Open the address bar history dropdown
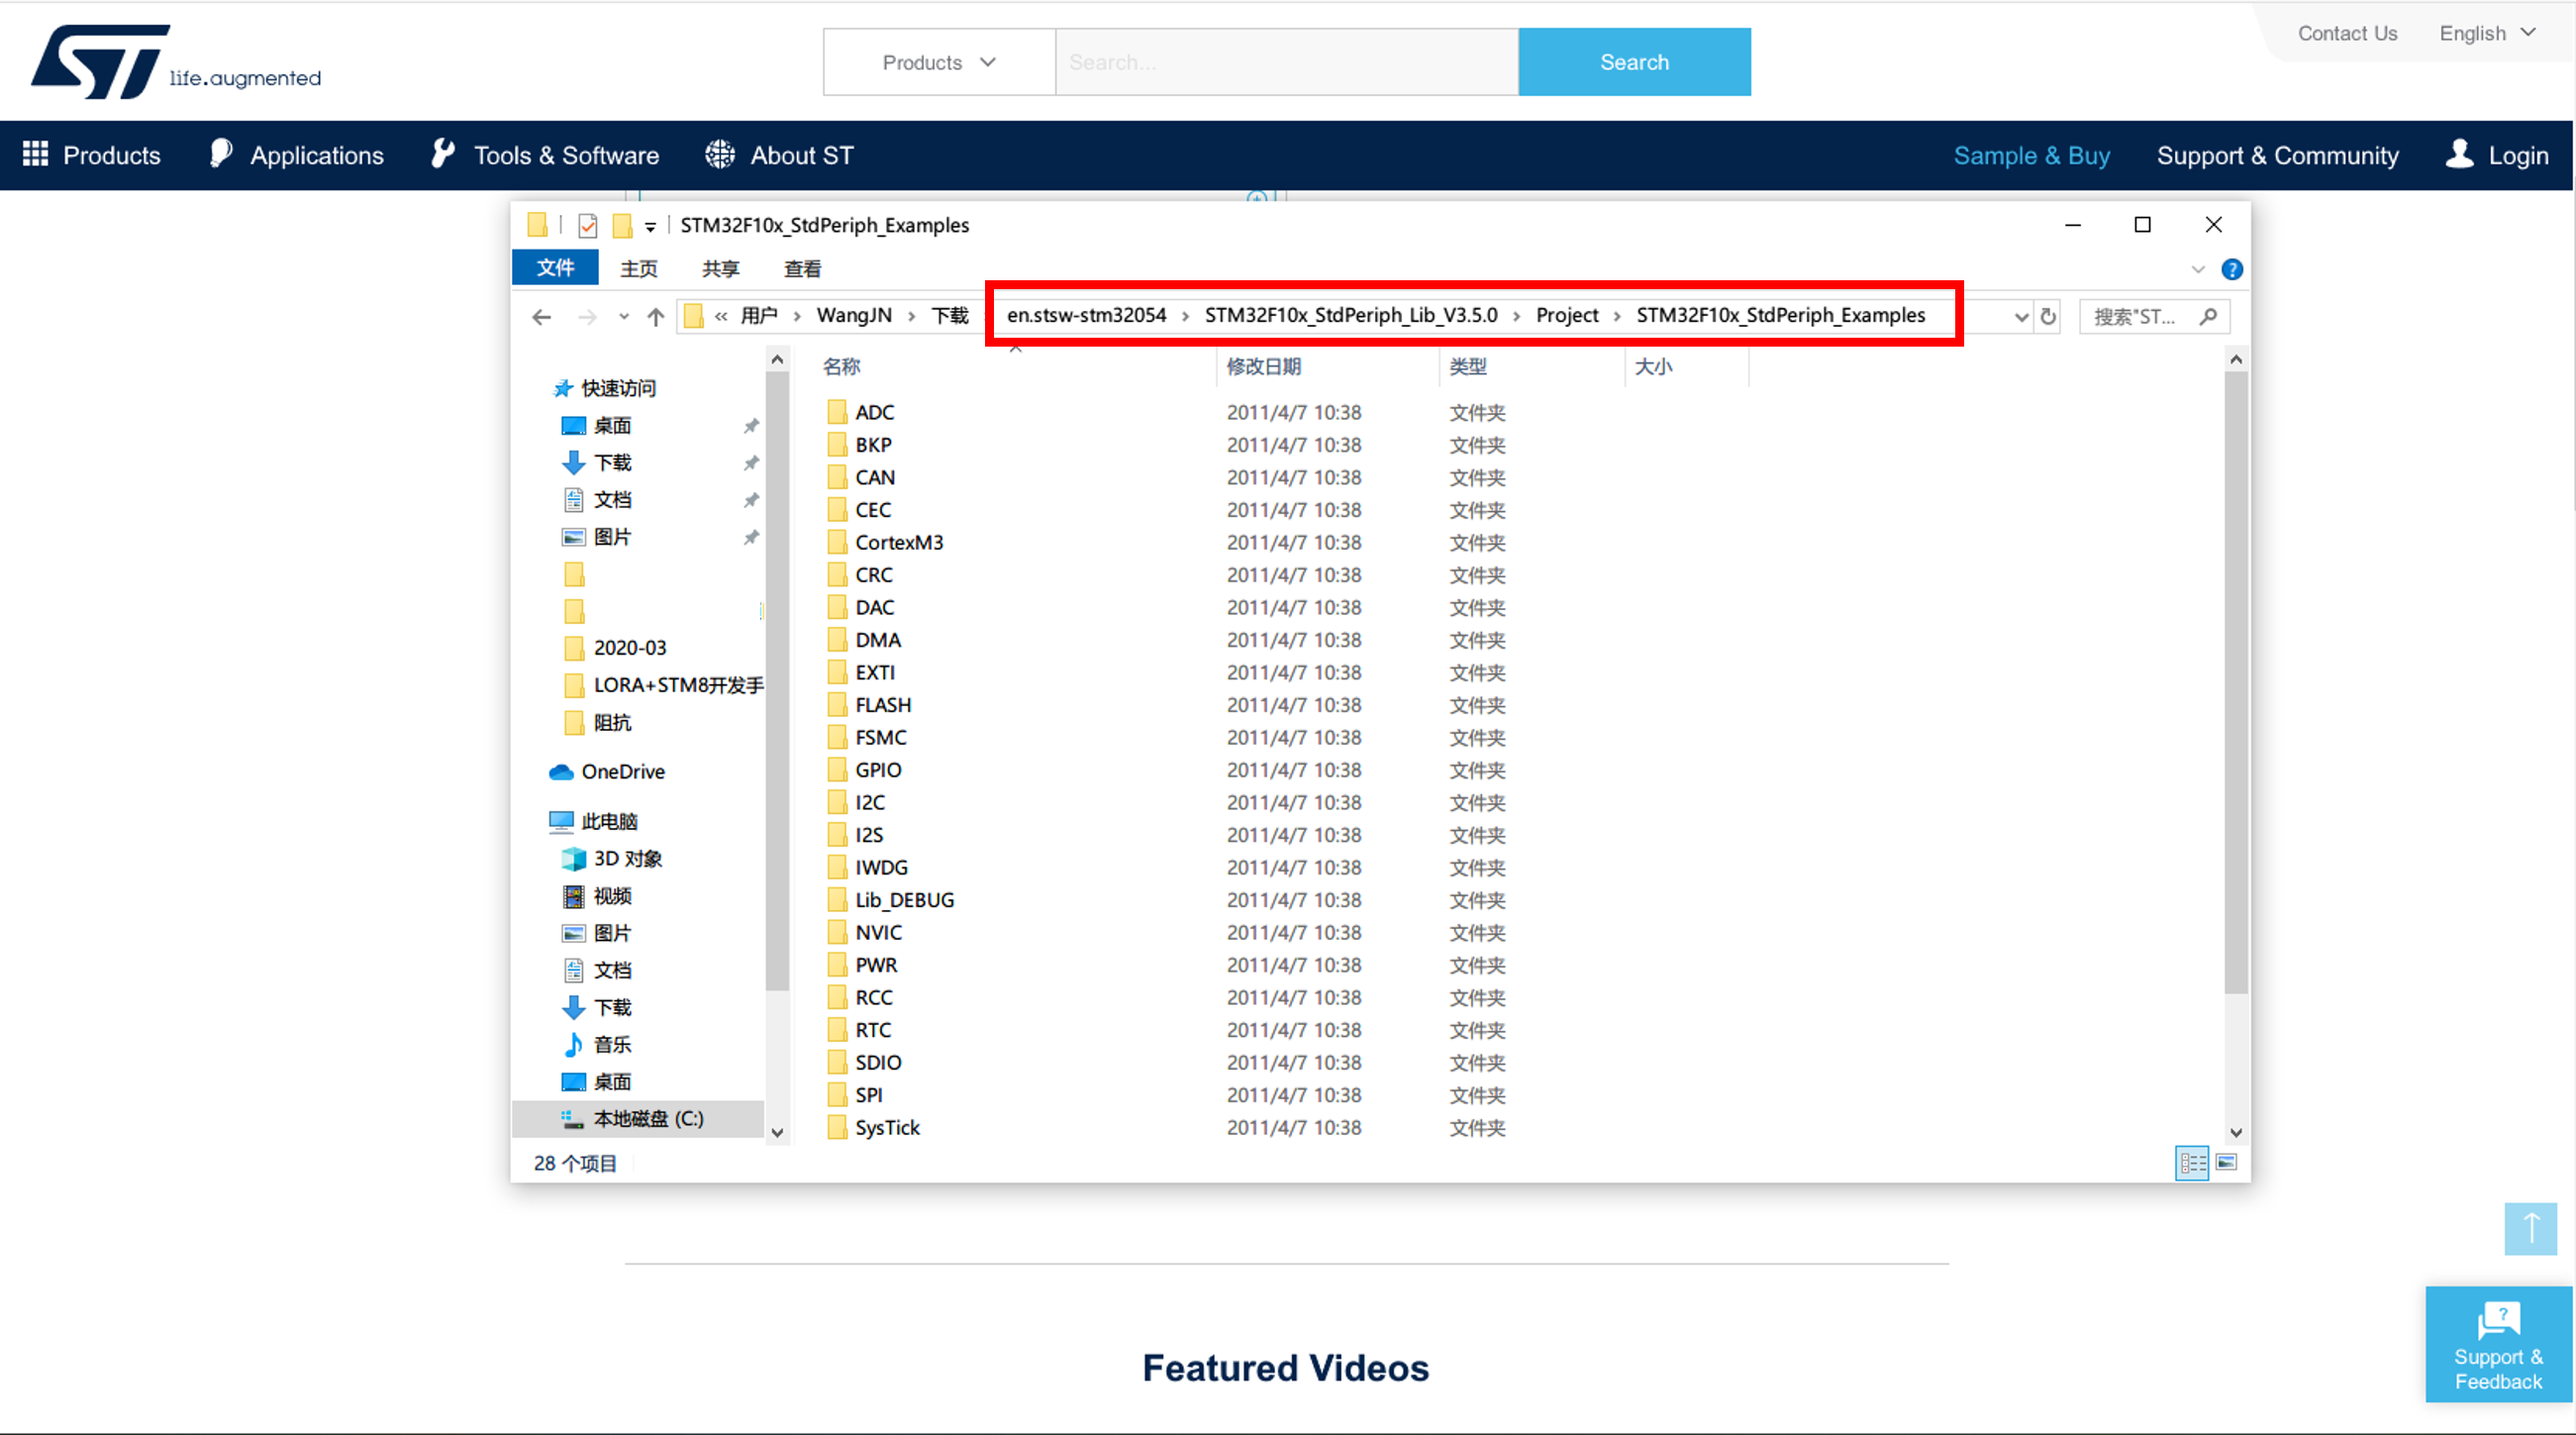Screen dimensions: 2576x1435 coord(2020,317)
